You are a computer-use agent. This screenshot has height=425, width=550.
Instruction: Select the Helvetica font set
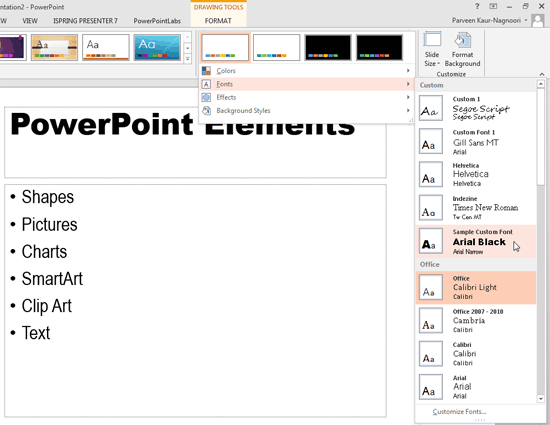476,174
